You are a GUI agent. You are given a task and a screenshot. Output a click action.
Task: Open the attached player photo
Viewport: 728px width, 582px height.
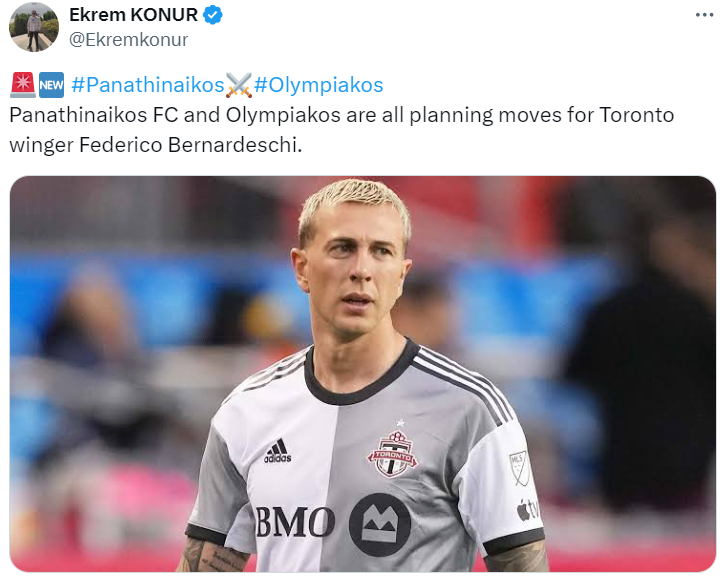363,374
